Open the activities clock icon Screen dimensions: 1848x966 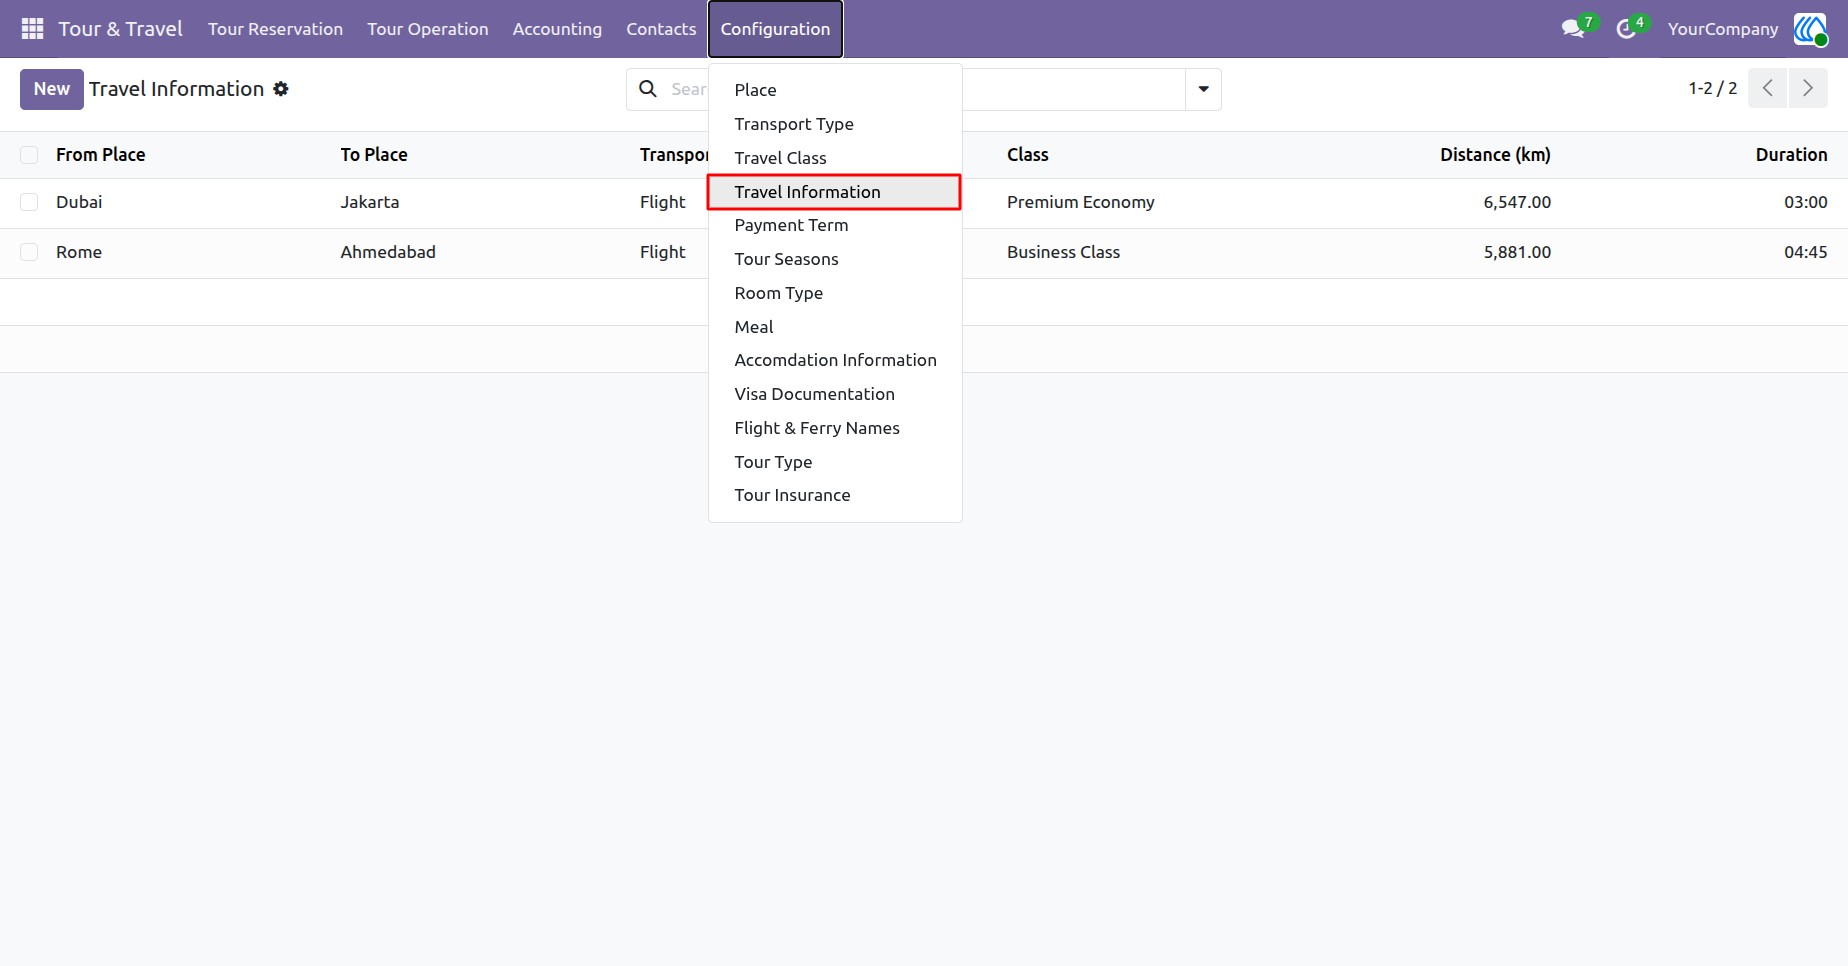click(x=1626, y=29)
